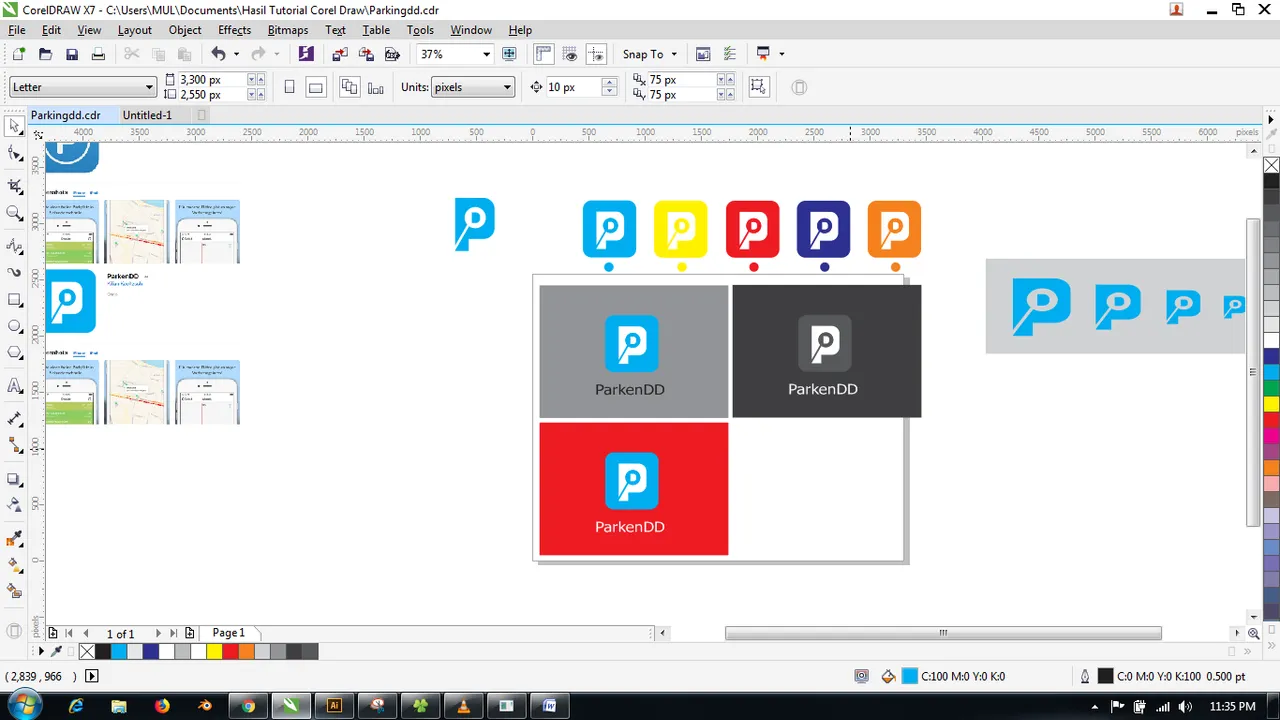Expand the Application Launcher dropdown arrow
Viewport: 1280px width, 720px height.
781,54
